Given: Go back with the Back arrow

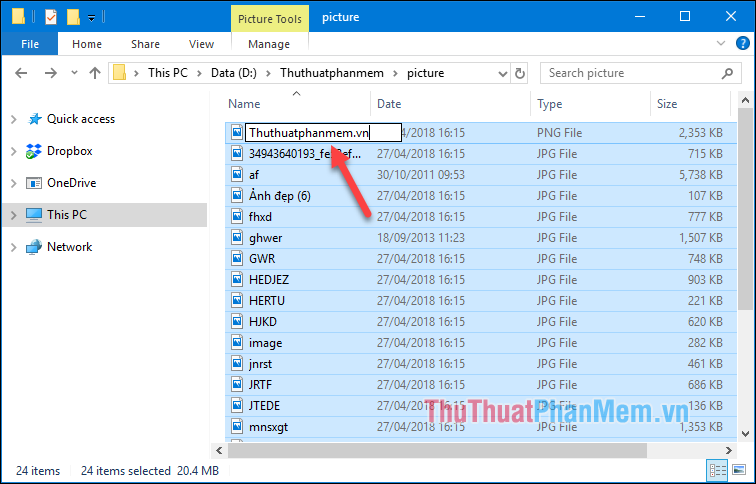Looking at the screenshot, I should tap(21, 73).
